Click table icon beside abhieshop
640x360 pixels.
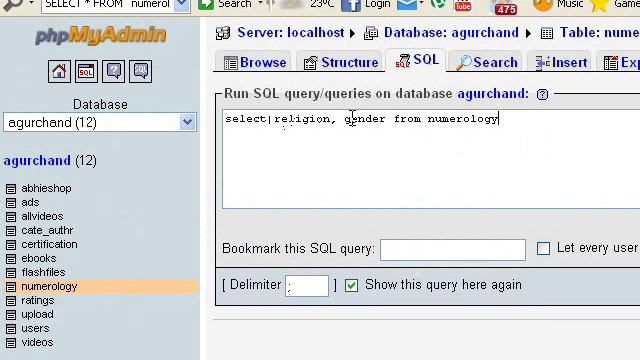(x=11, y=189)
